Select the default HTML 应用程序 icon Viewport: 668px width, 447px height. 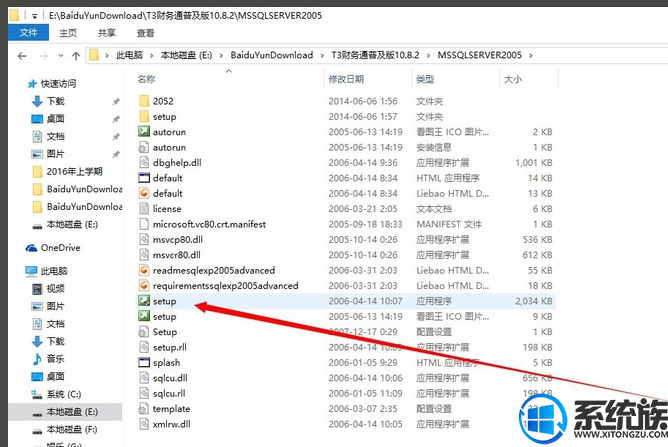[144, 178]
